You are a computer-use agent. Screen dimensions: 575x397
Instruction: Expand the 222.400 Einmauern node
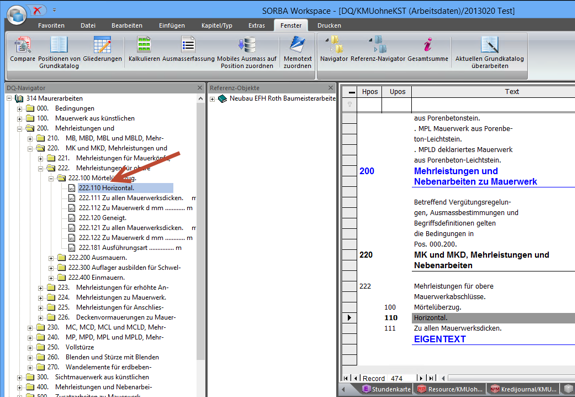pyautogui.click(x=51, y=278)
